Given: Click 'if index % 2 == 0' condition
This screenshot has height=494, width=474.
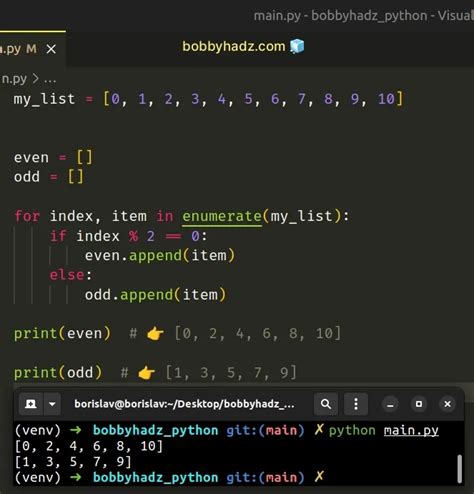Looking at the screenshot, I should [x=128, y=236].
